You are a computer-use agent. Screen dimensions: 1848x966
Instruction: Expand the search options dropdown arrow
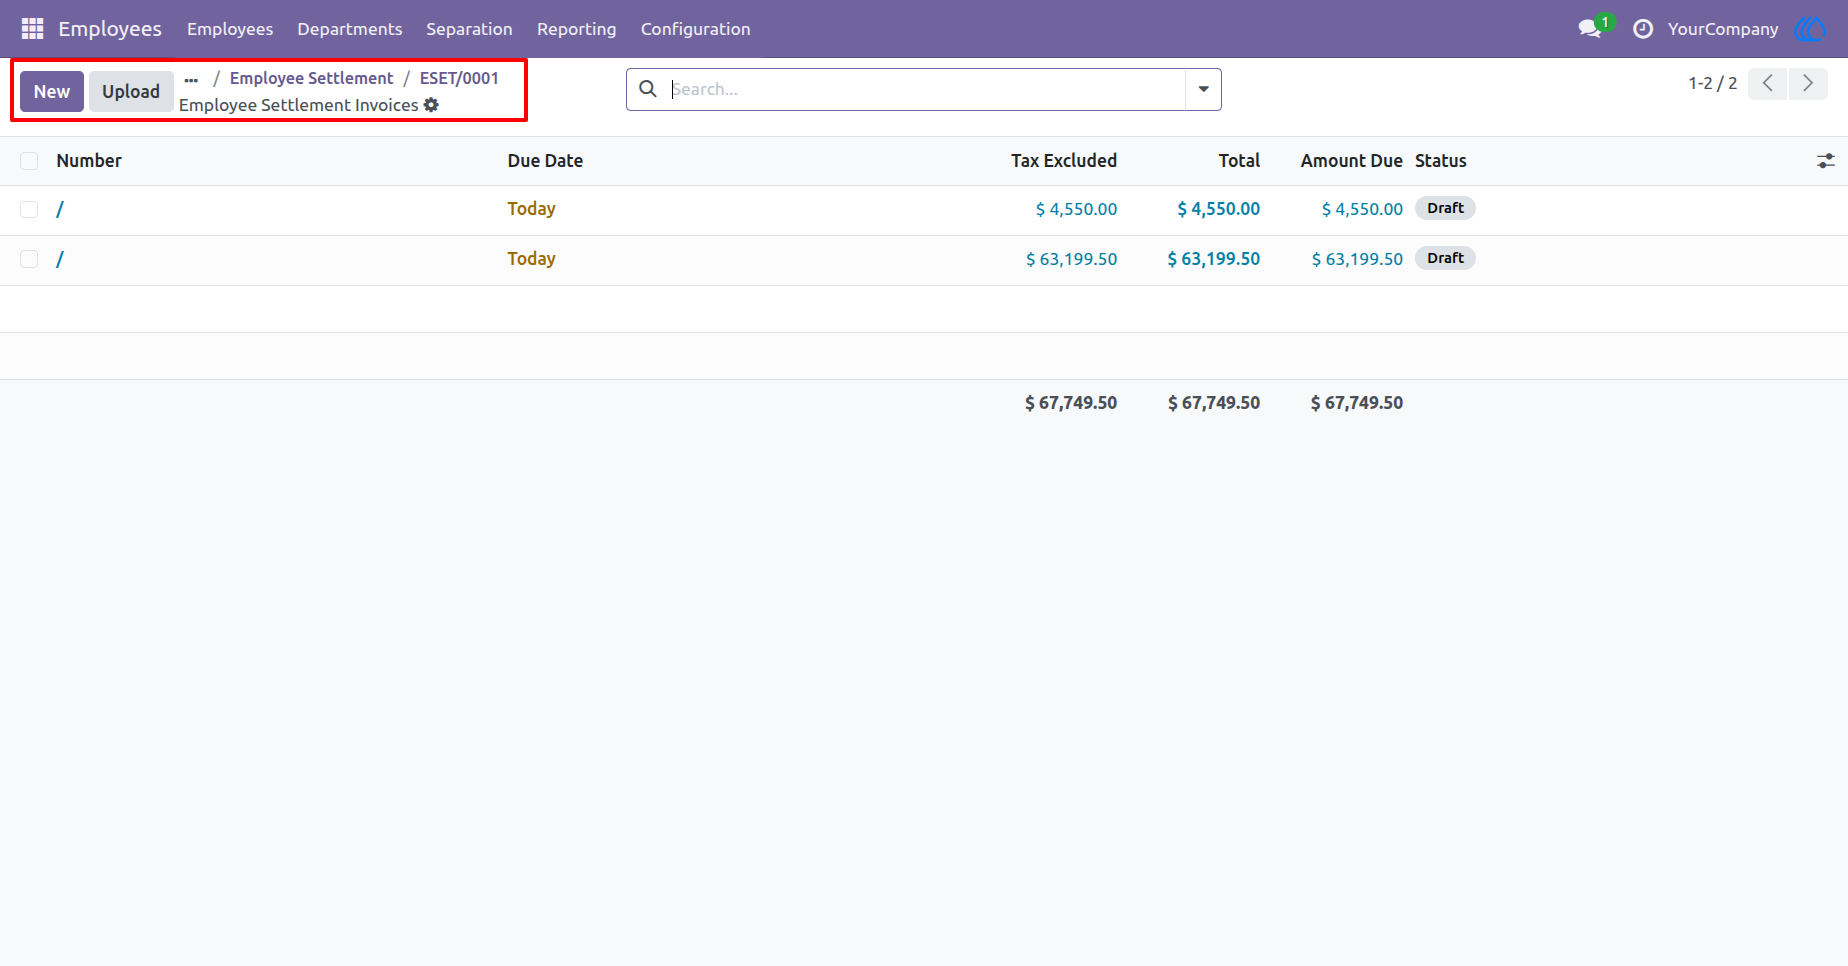click(1203, 89)
